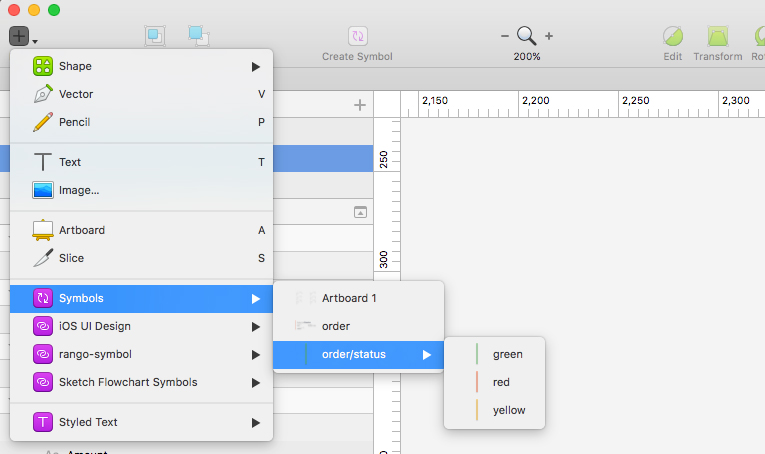
Task: Choose the red status symbol
Action: point(501,382)
